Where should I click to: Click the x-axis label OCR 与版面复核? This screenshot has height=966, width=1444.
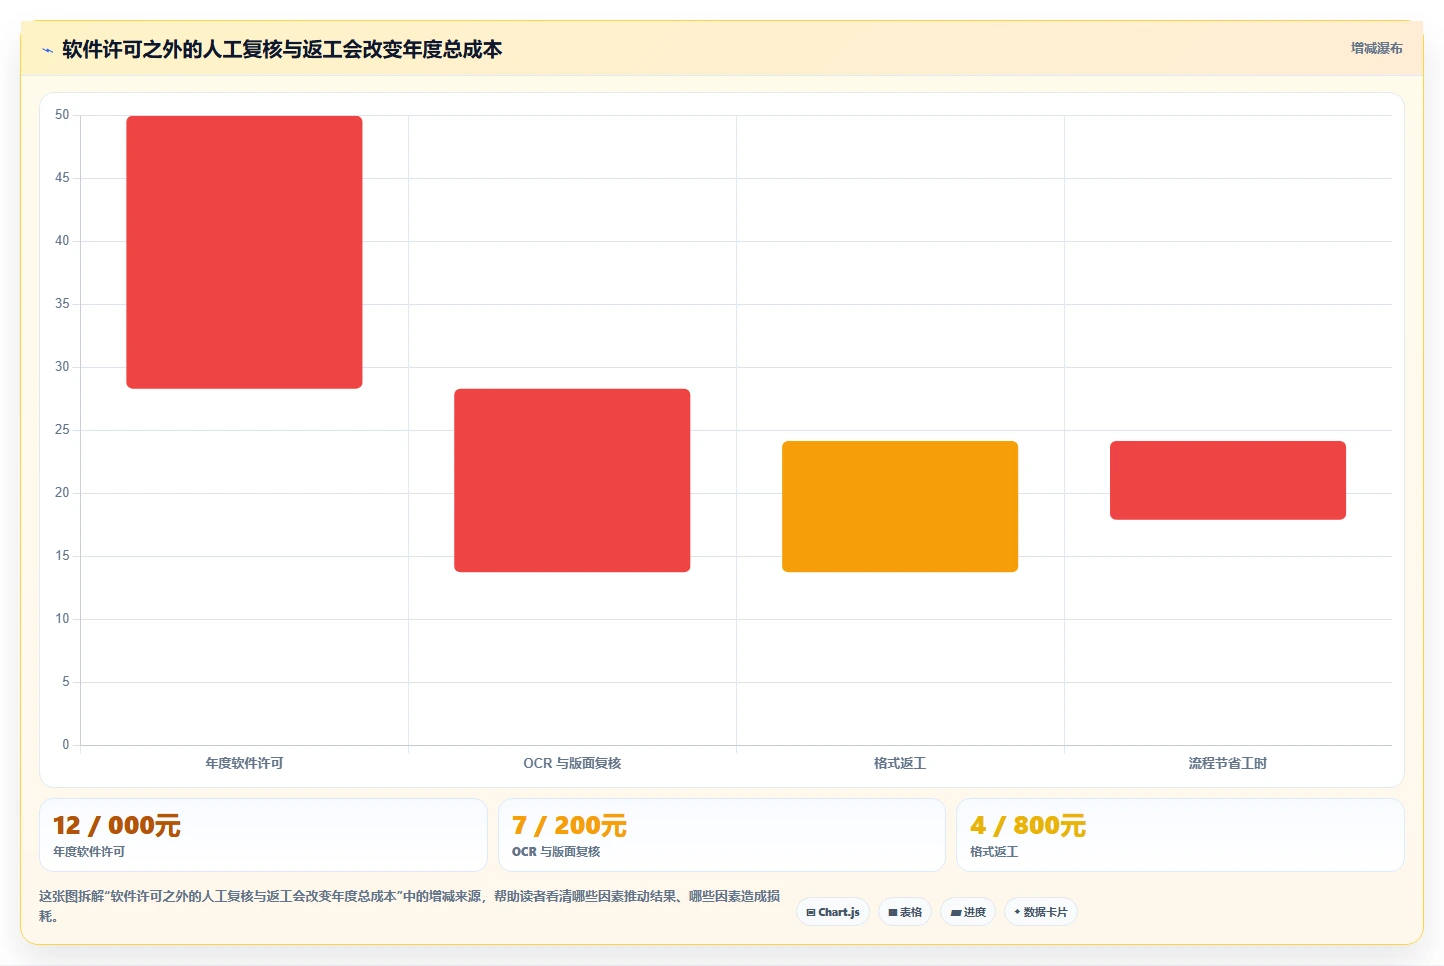coord(572,763)
